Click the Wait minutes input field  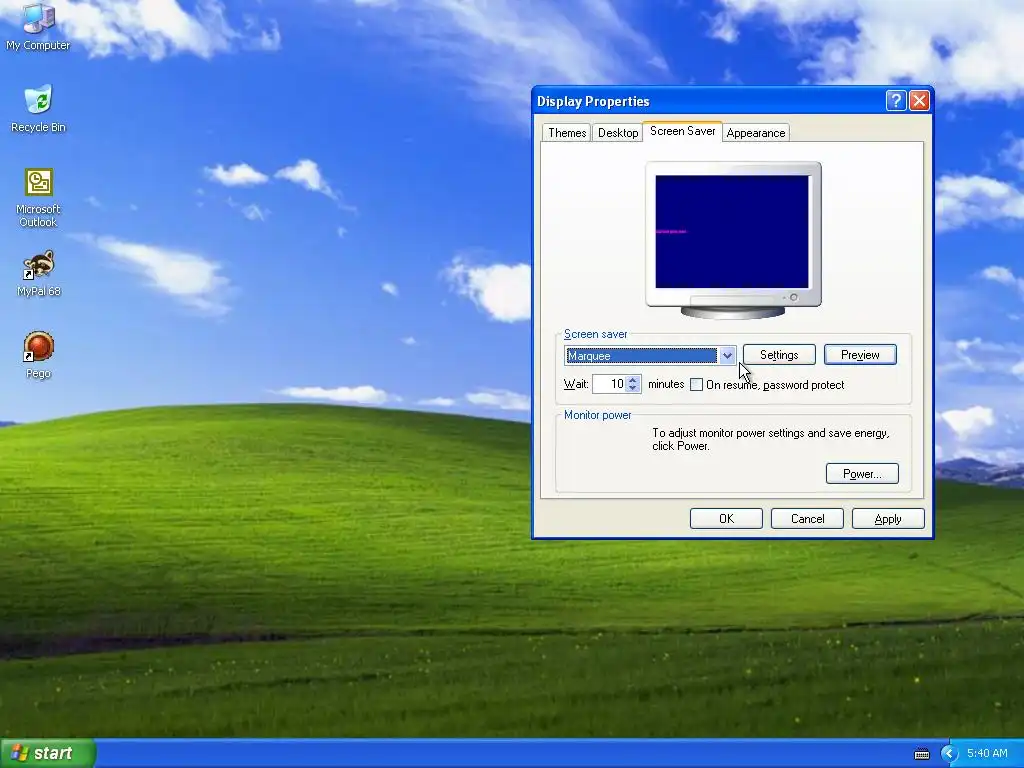click(609, 384)
